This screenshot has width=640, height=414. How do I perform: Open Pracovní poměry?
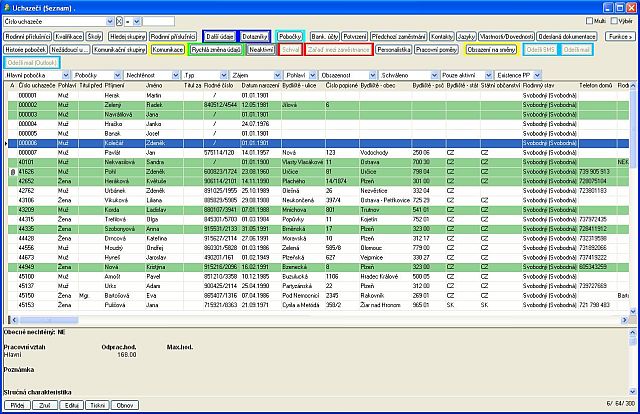point(436,50)
